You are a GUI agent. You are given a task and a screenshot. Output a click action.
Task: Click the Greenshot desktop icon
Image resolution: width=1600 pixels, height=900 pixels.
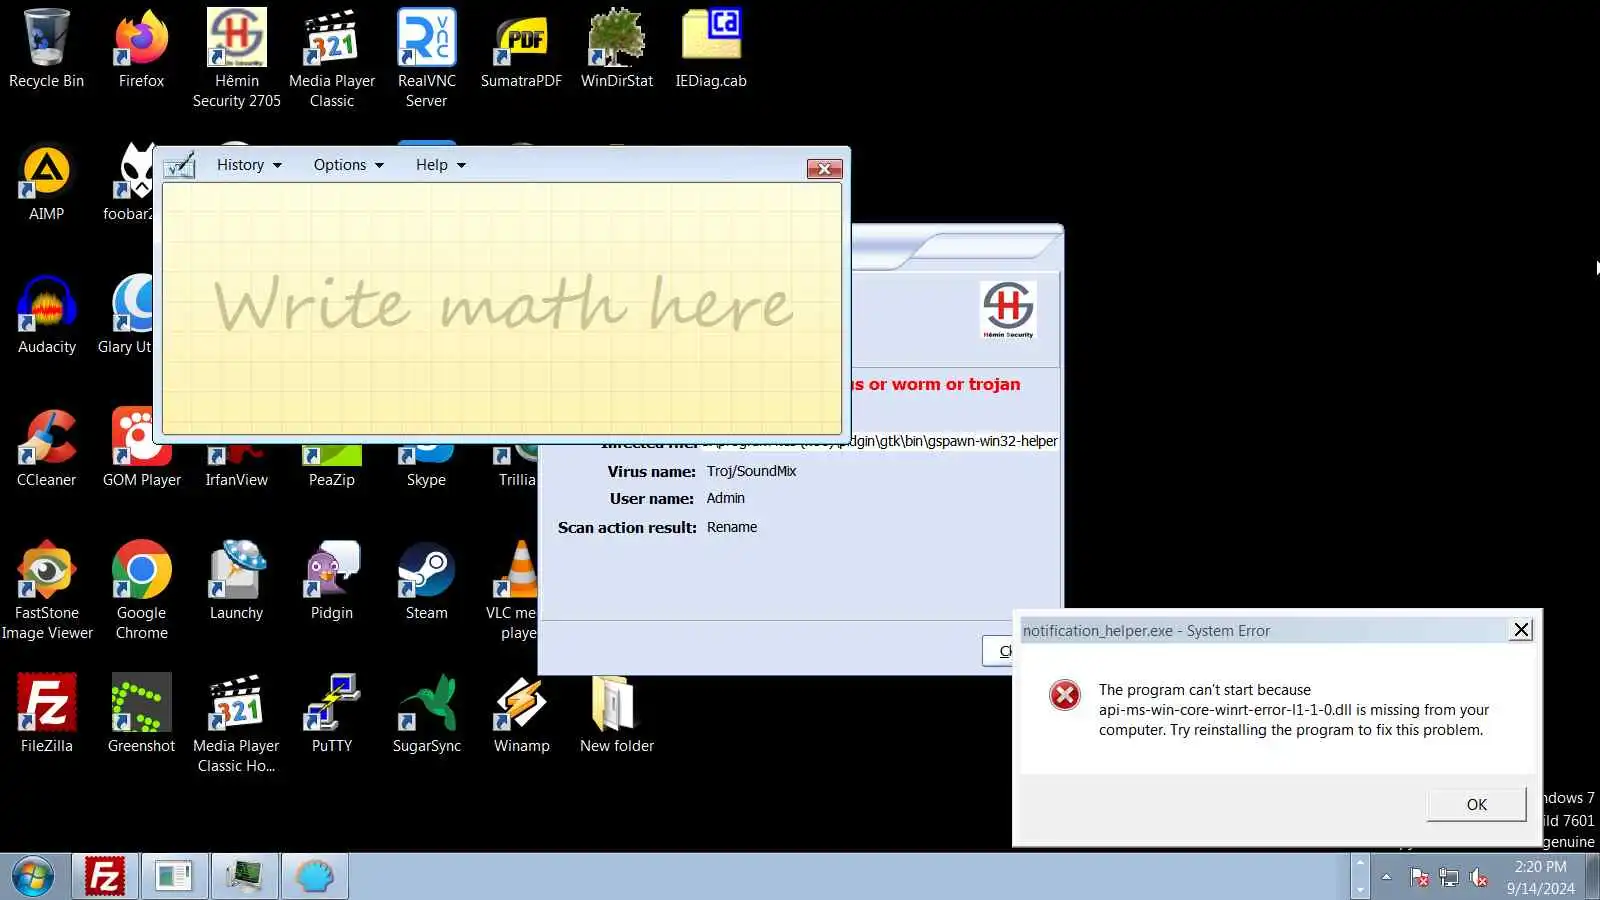click(x=141, y=714)
